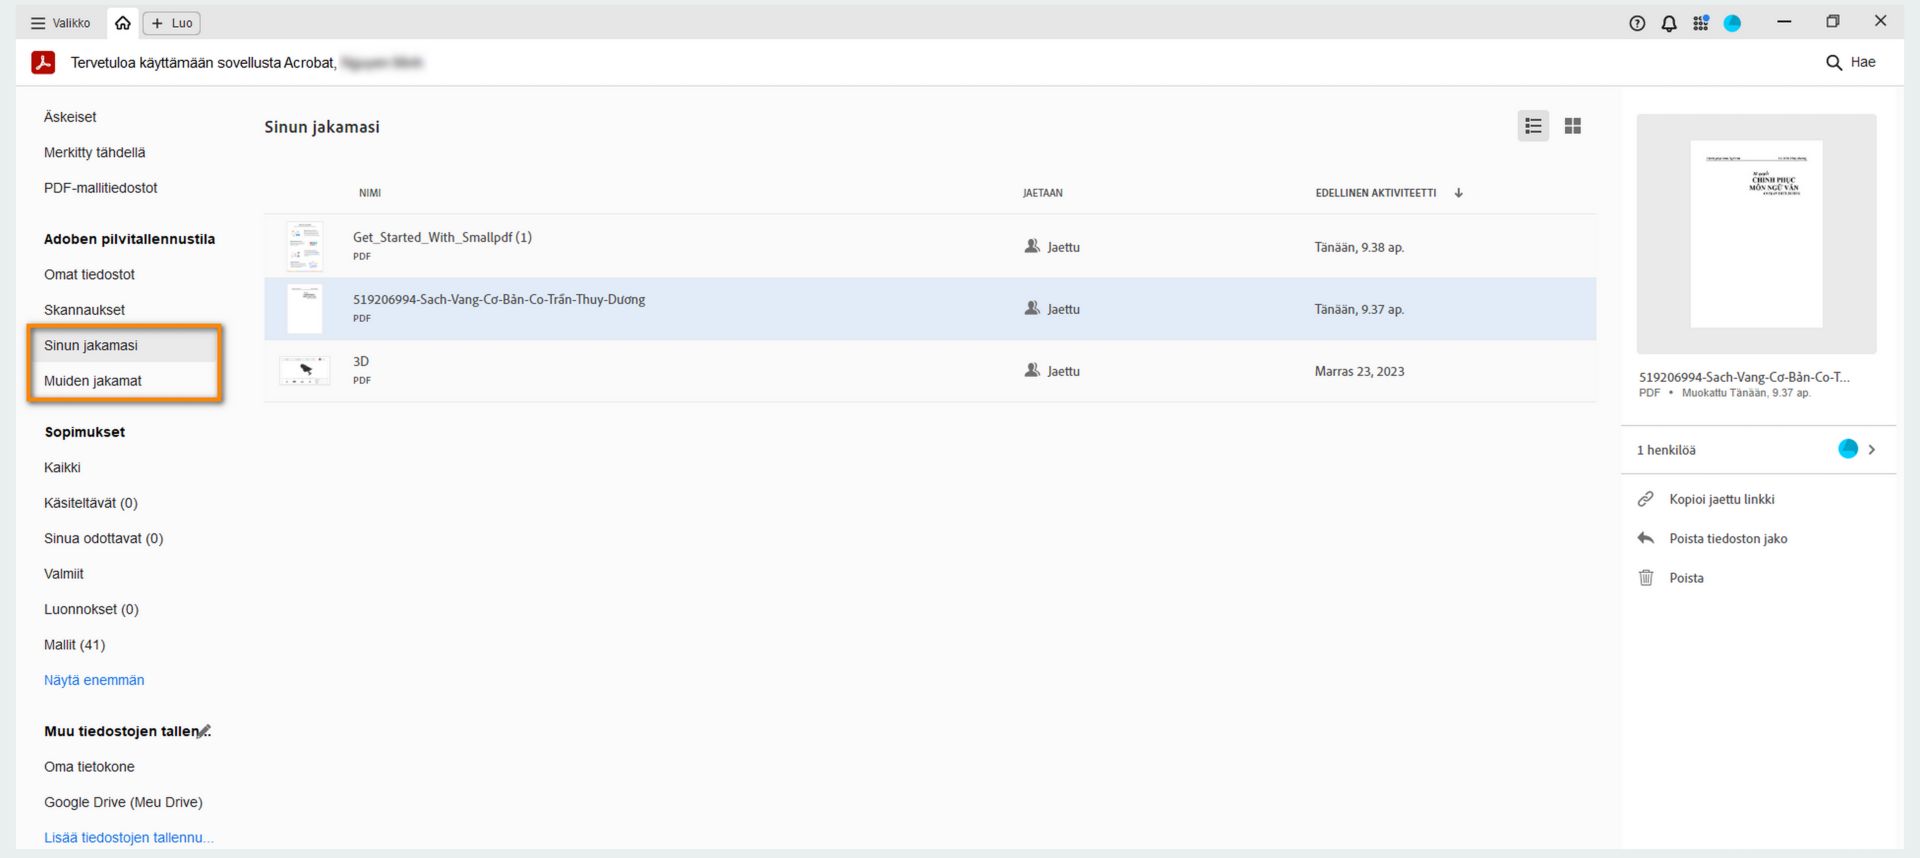This screenshot has height=858, width=1920.
Task: Open PDF-mallitiedostot section
Action: point(101,188)
